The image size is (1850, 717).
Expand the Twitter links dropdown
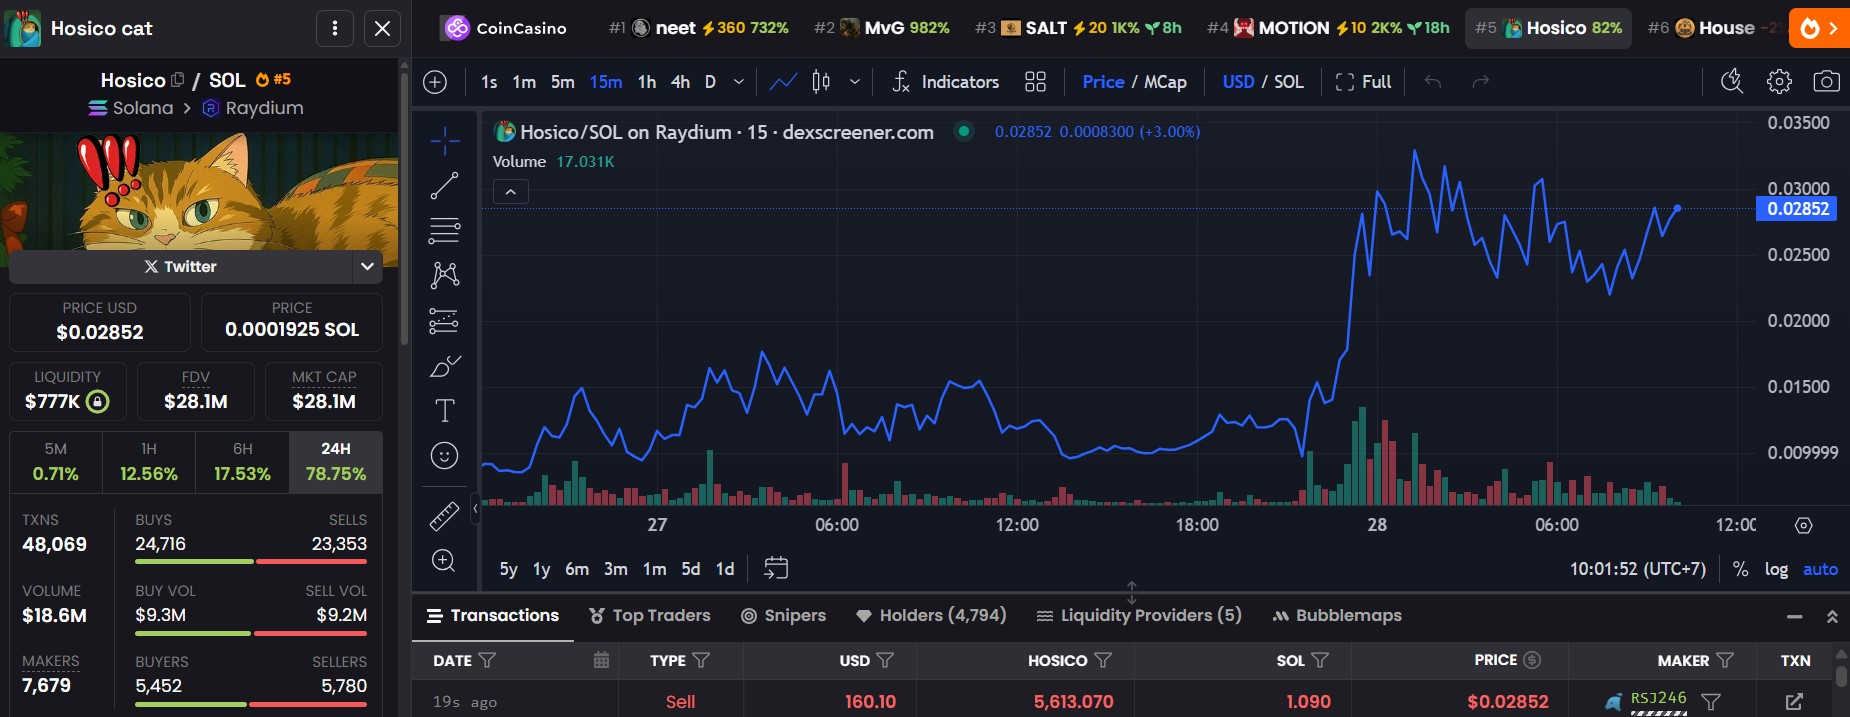[367, 266]
